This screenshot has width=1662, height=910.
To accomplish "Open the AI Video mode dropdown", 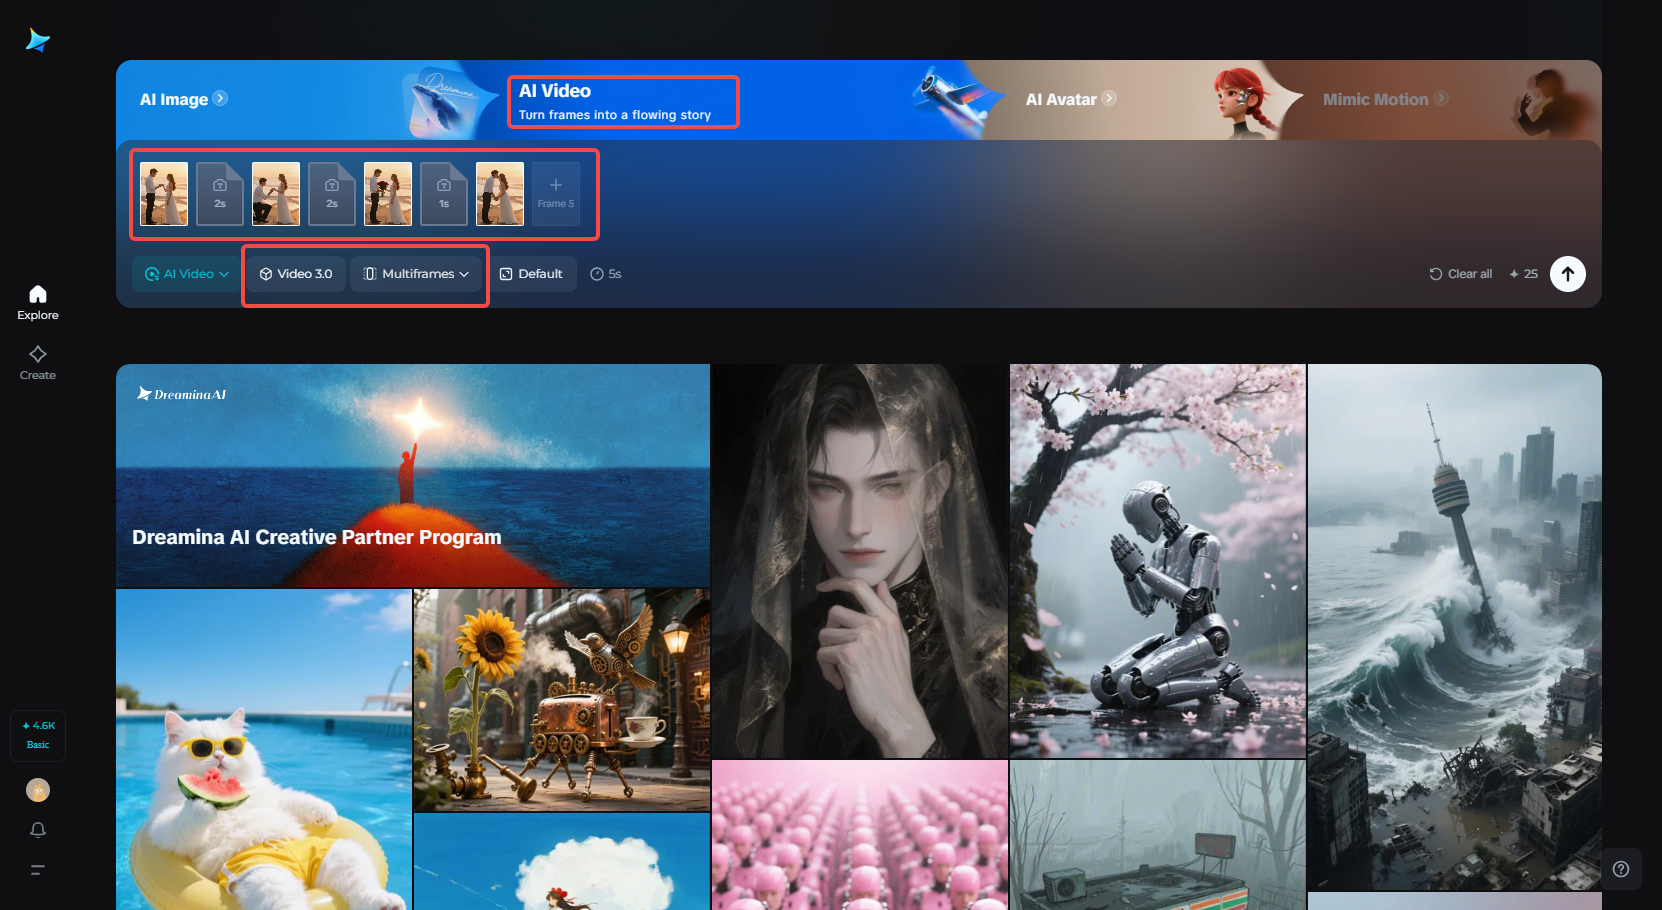I will click(185, 273).
